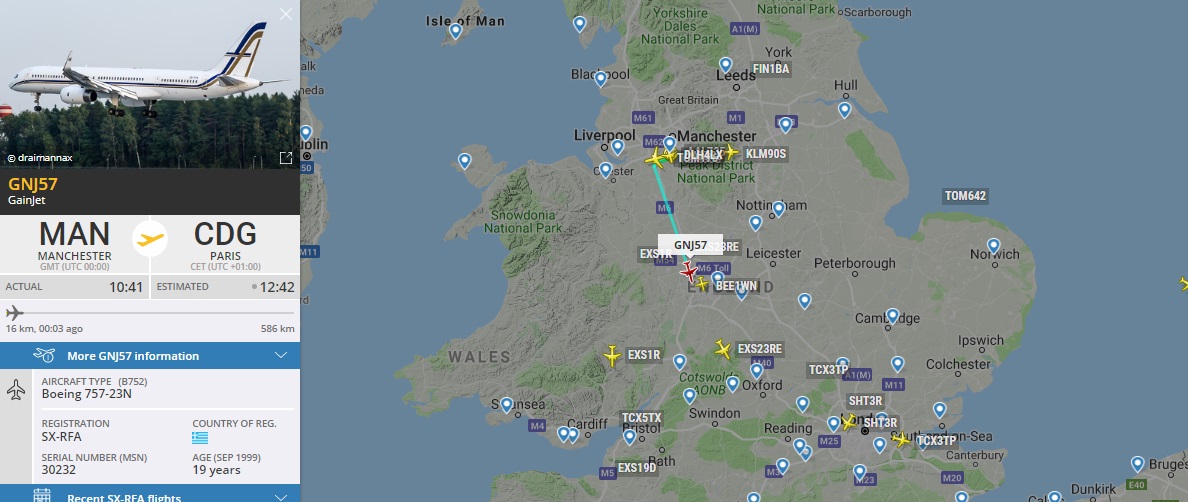Select the red GNJ57 aircraft on map
The height and width of the screenshot is (502, 1188).
tap(689, 272)
